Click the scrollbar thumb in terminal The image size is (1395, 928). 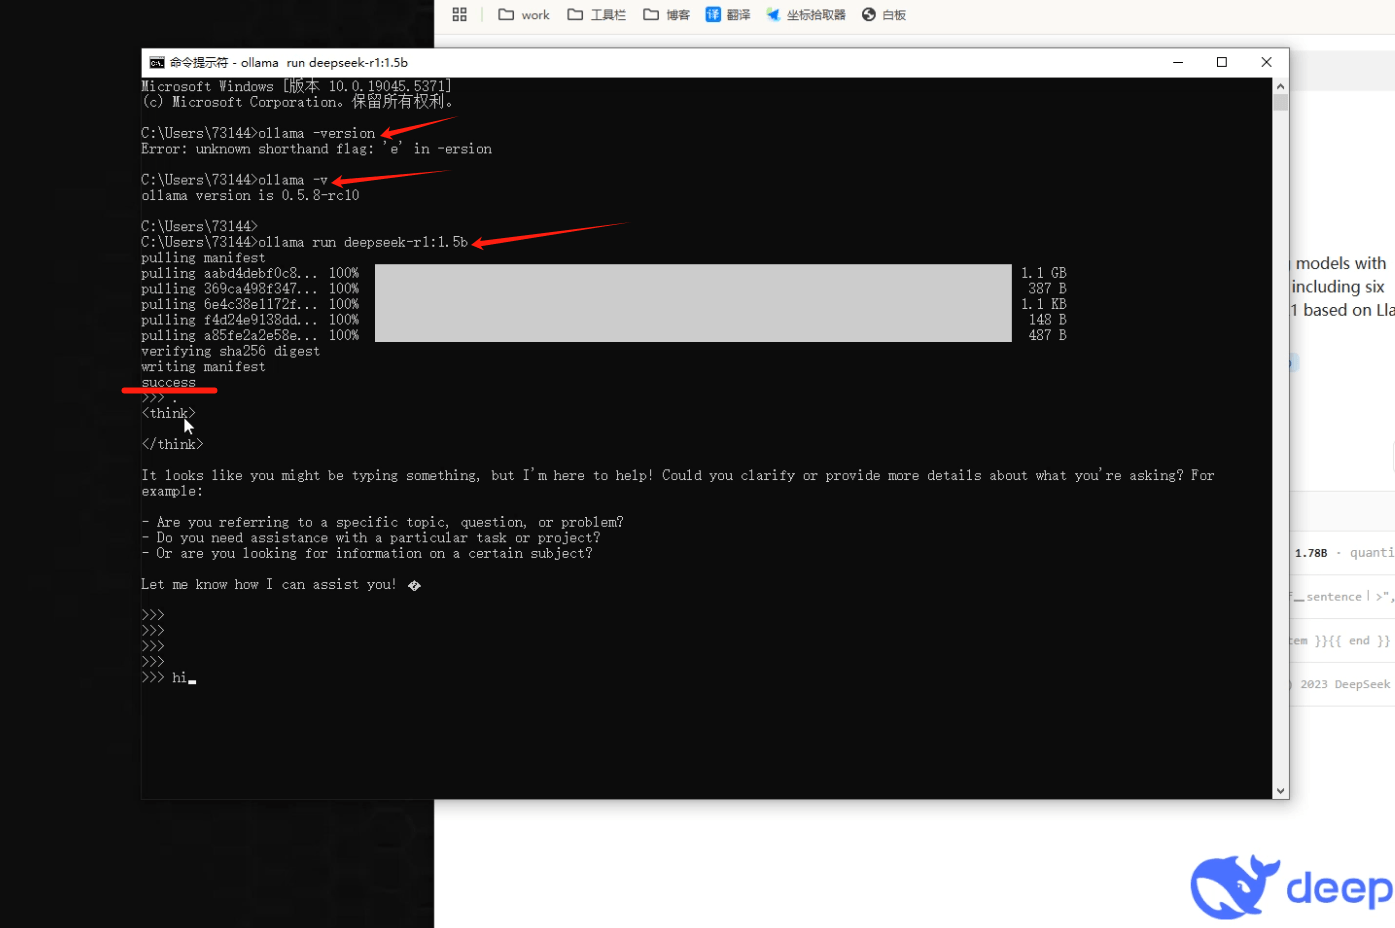point(1280,102)
